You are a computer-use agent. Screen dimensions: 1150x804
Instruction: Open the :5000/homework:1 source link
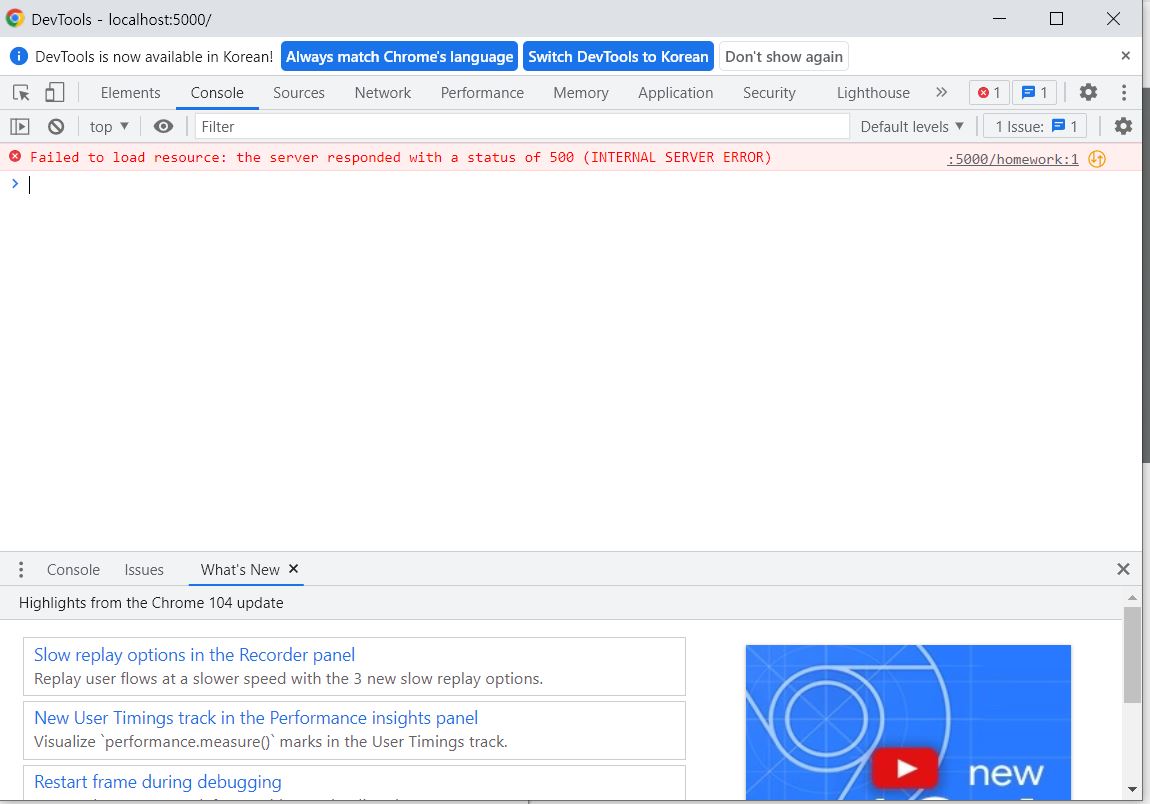click(x=1013, y=159)
